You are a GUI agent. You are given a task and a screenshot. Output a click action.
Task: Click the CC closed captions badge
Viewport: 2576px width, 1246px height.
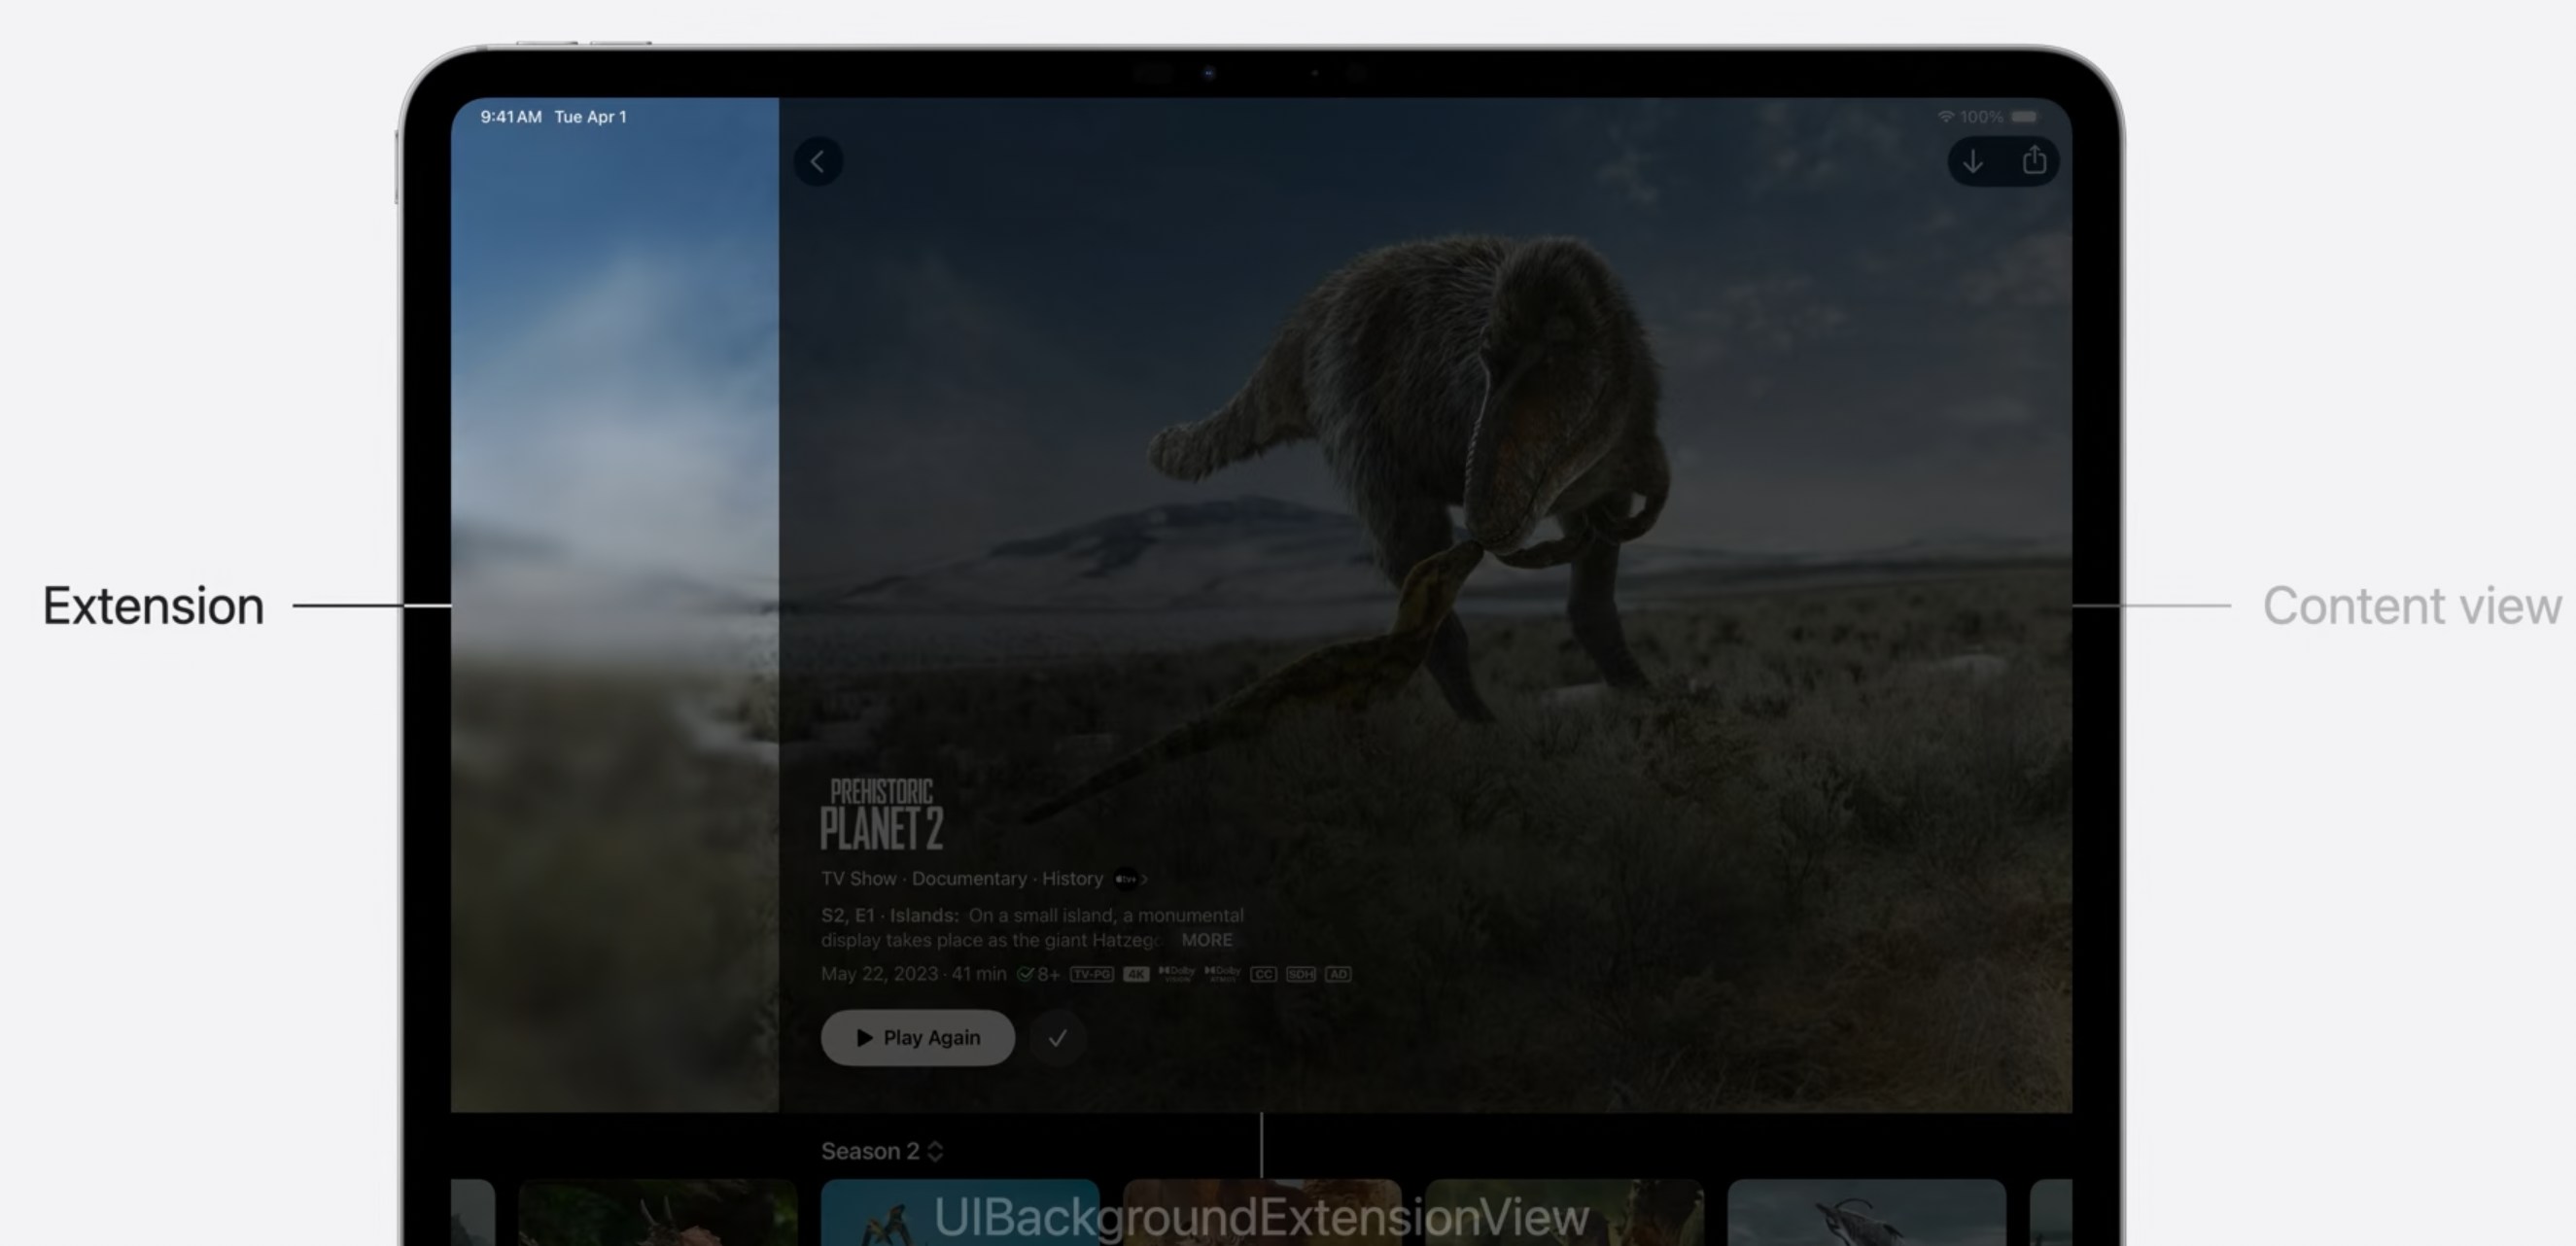1263,974
